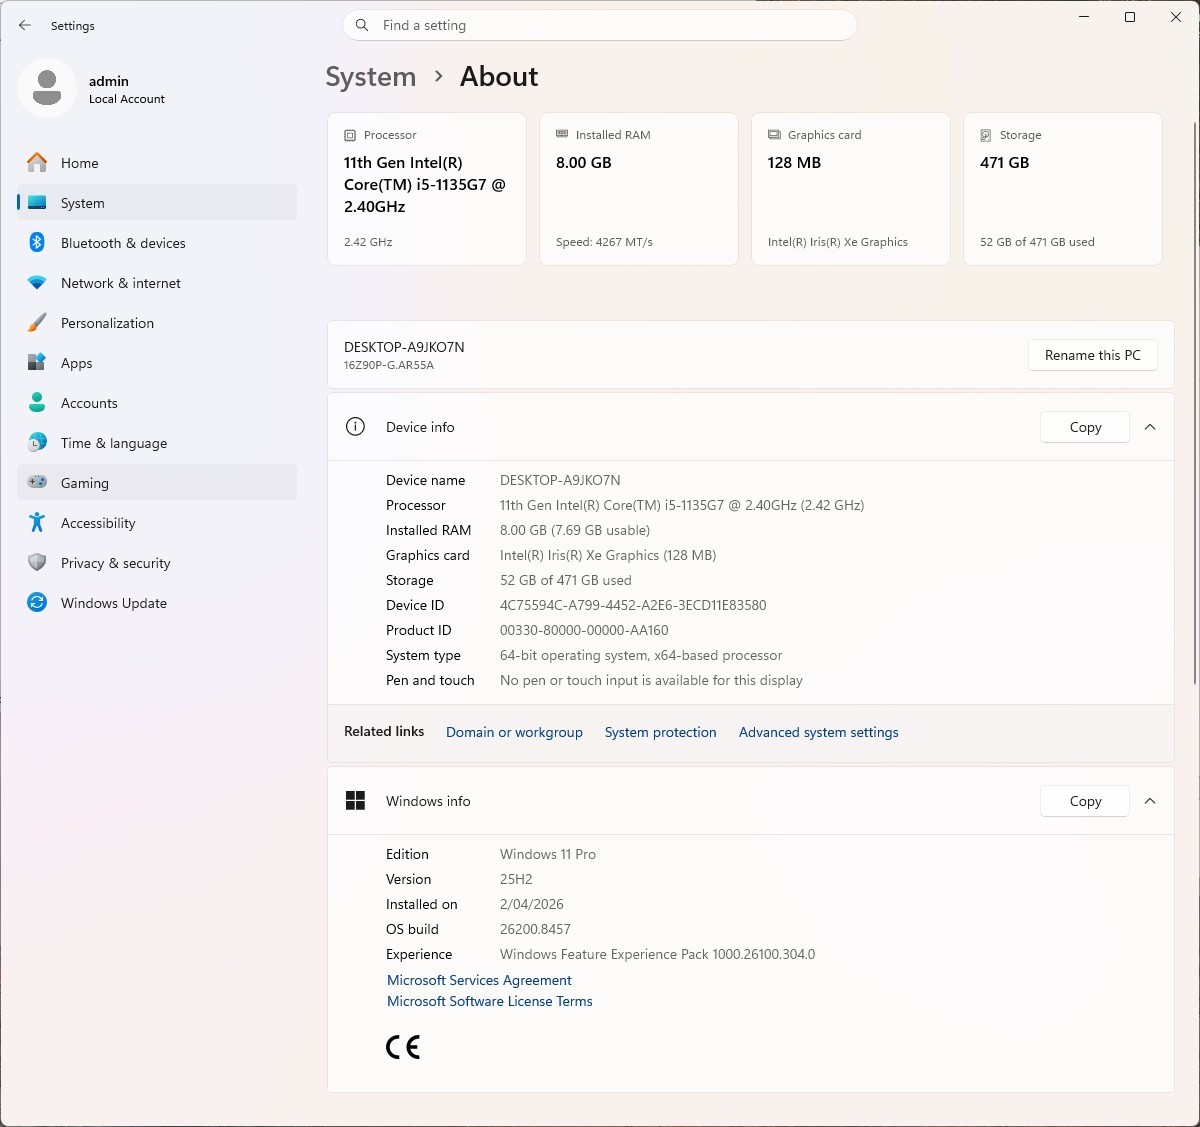Open Bluetooth & devices settings

[157, 242]
